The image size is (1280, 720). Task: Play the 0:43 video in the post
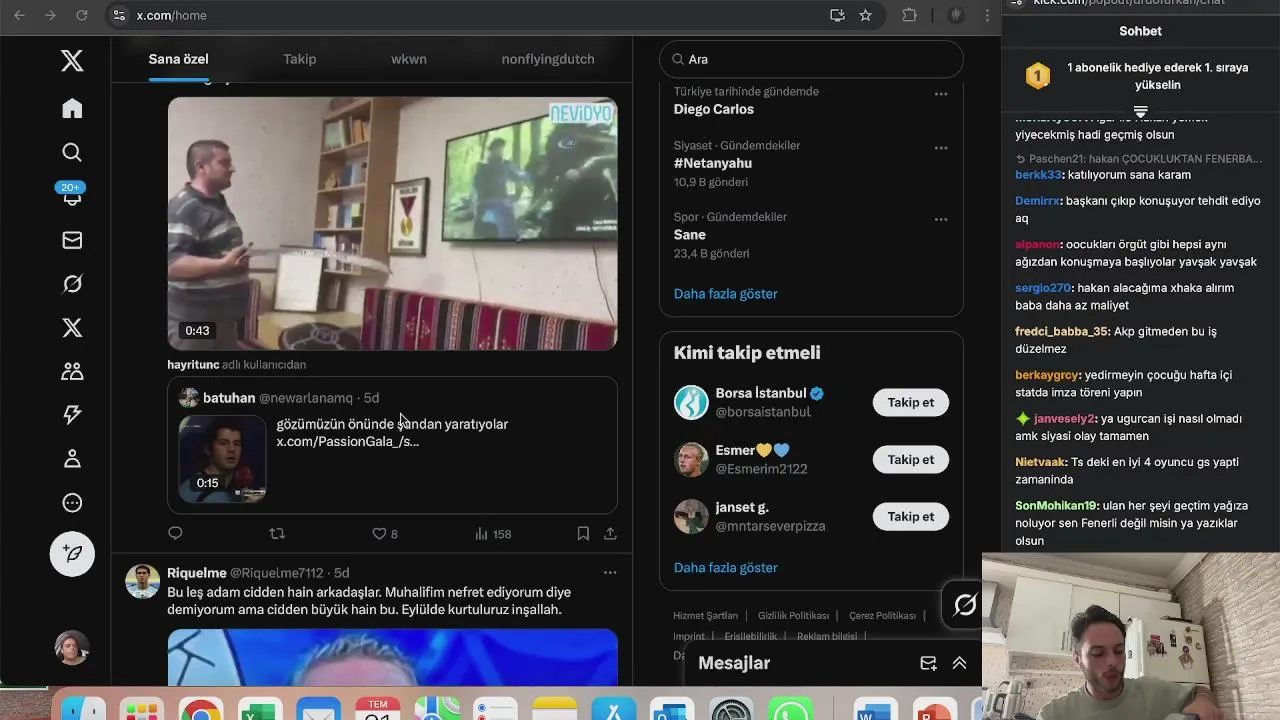pyautogui.click(x=392, y=223)
